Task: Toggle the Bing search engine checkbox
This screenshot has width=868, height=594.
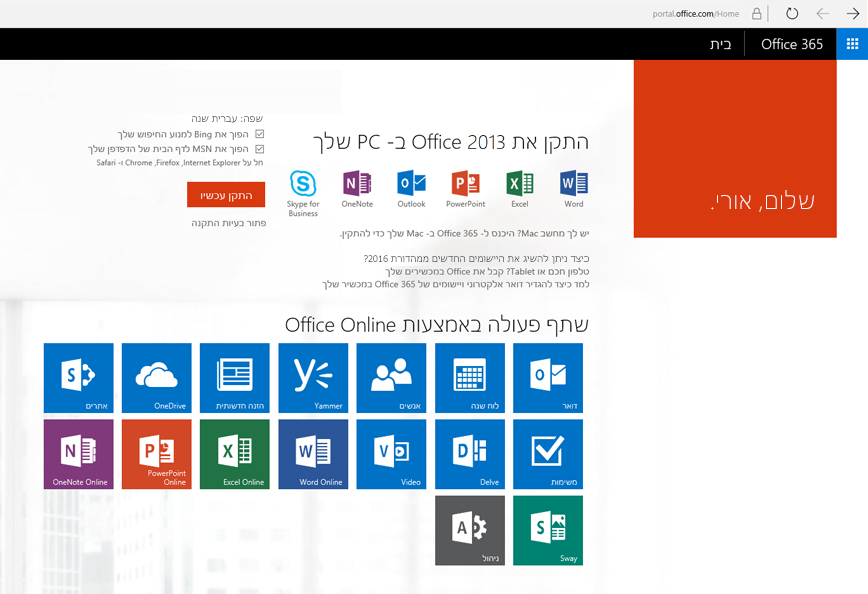Action: click(x=260, y=134)
